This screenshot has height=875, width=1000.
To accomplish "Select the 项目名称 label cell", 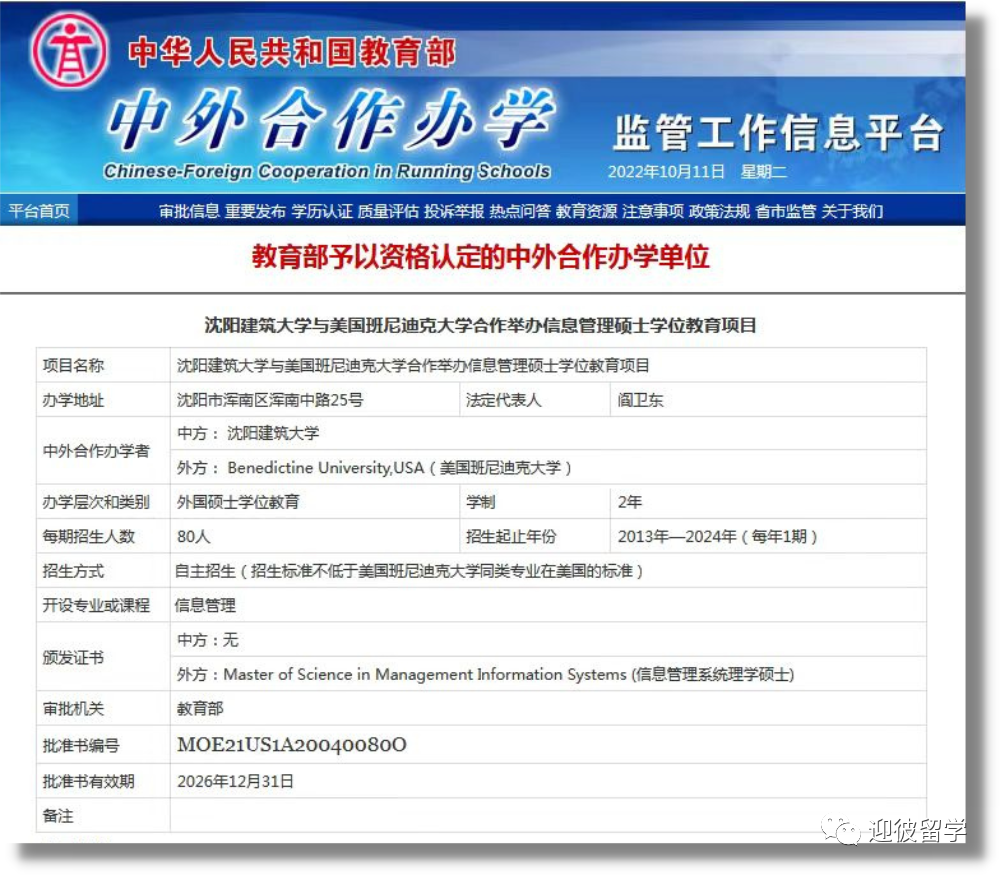I will pos(103,365).
